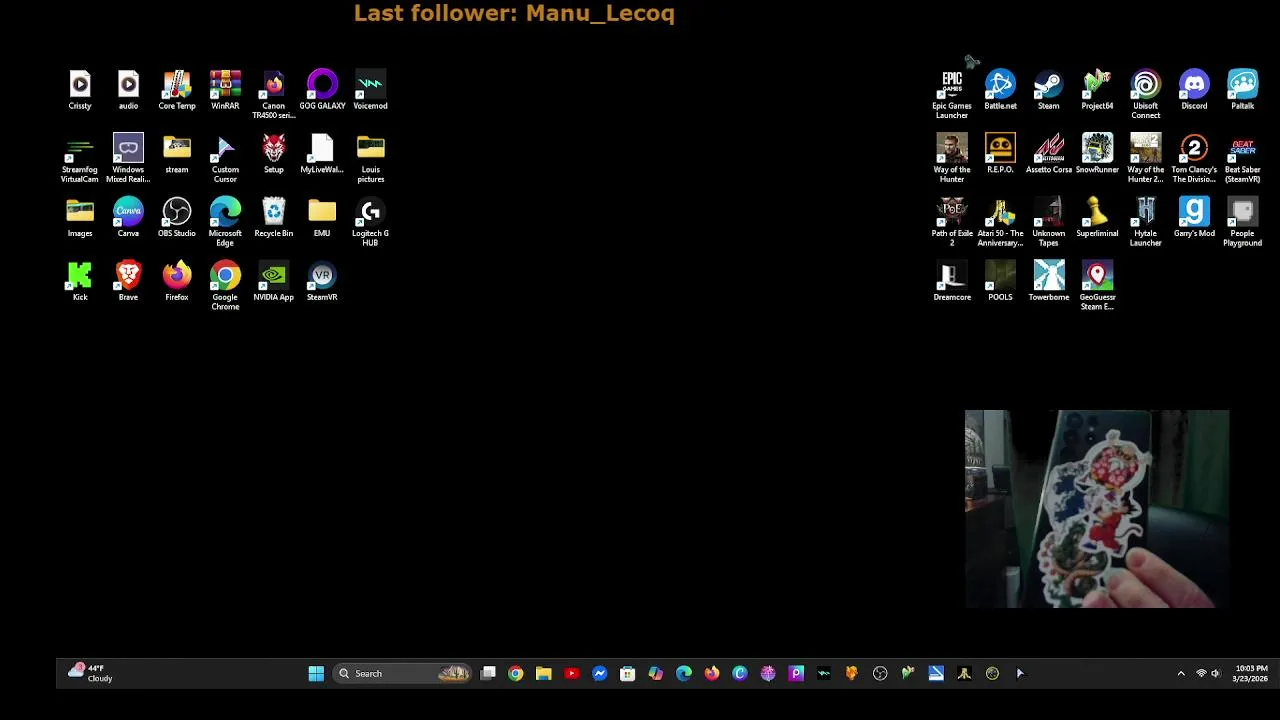Open the clock showing 10:03 PM
The height and width of the screenshot is (720, 1280).
click(x=1250, y=674)
